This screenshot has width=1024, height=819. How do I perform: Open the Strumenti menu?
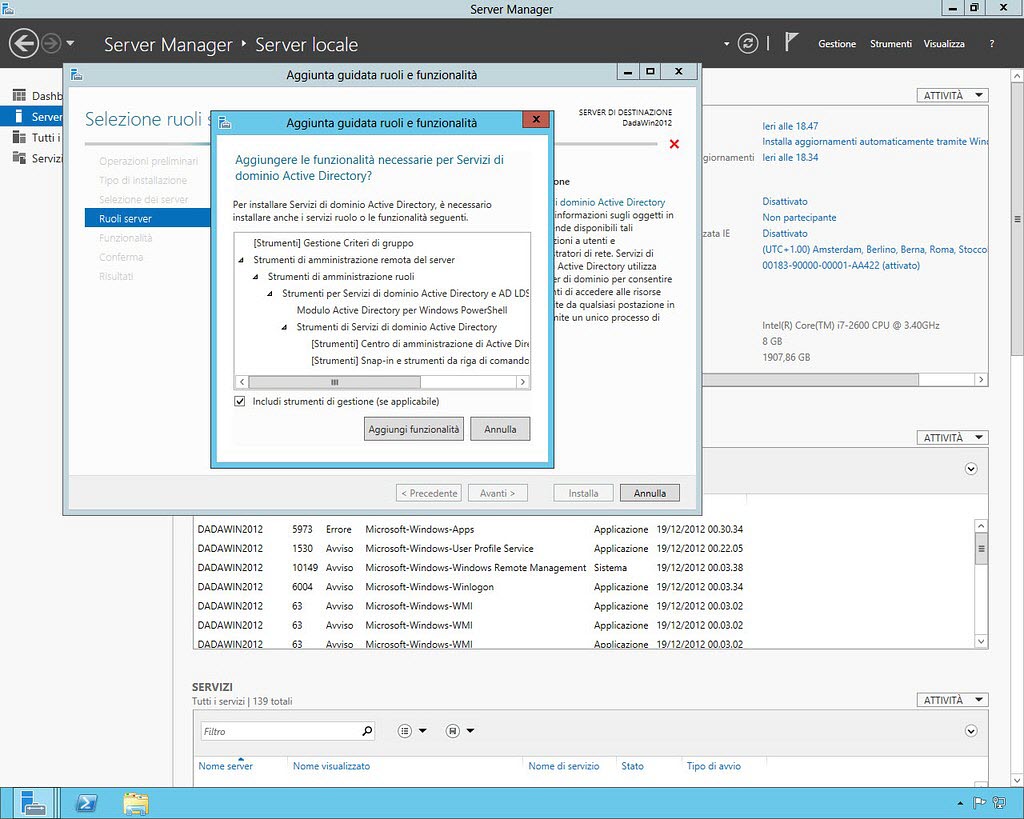[890, 44]
